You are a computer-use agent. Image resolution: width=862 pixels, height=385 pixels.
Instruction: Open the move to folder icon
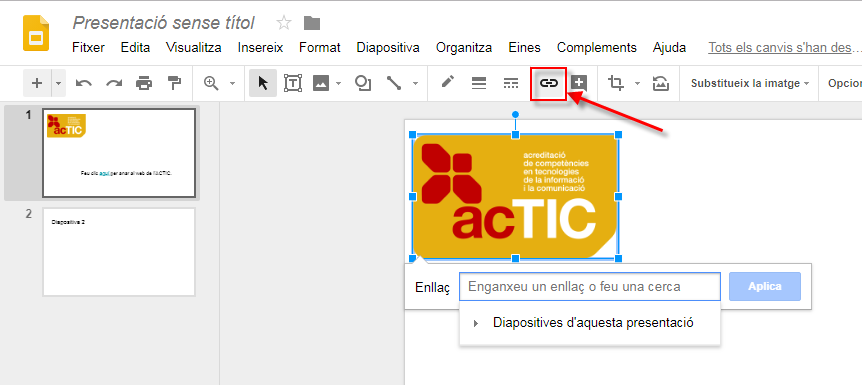pyautogui.click(x=312, y=23)
